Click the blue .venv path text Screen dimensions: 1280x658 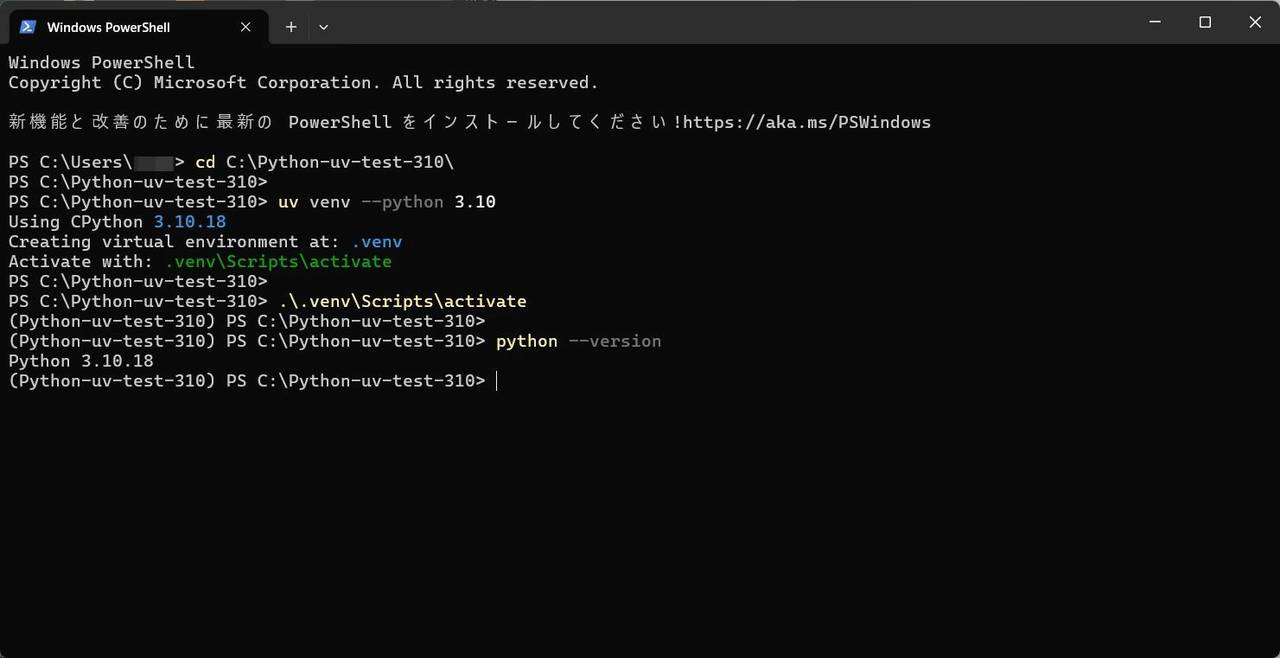click(x=377, y=242)
